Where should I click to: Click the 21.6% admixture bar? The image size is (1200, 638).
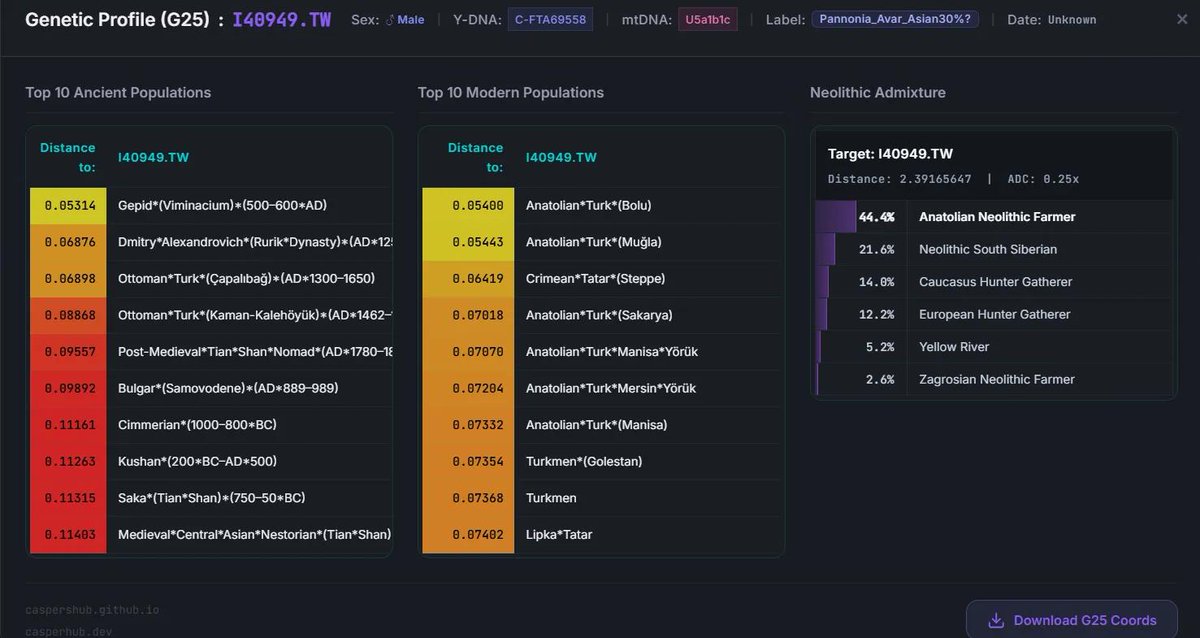point(825,249)
